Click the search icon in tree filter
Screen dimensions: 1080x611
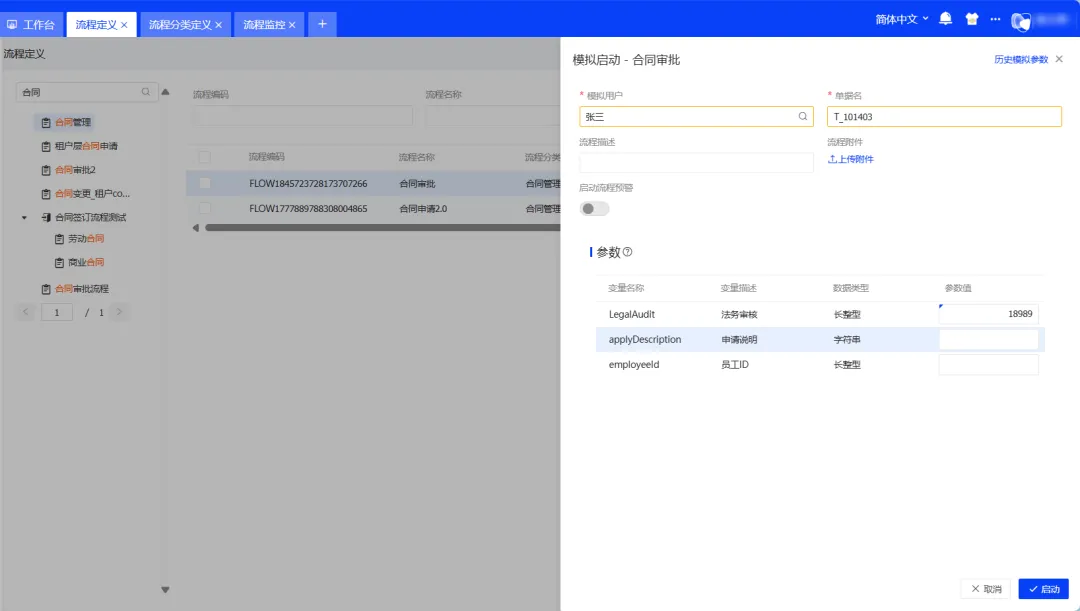point(145,92)
